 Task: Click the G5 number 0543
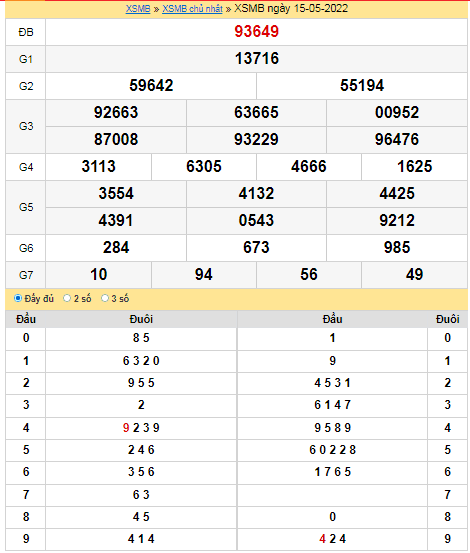click(x=256, y=220)
